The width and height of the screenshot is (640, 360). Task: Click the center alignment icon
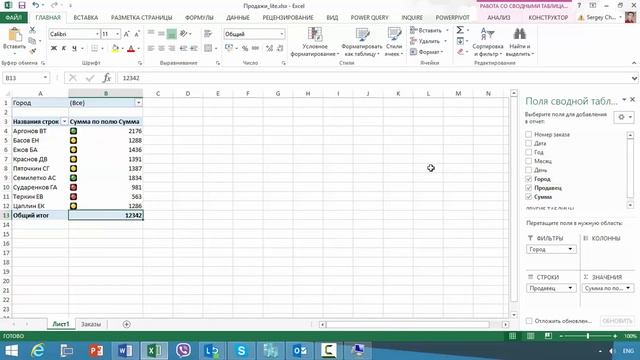162,49
